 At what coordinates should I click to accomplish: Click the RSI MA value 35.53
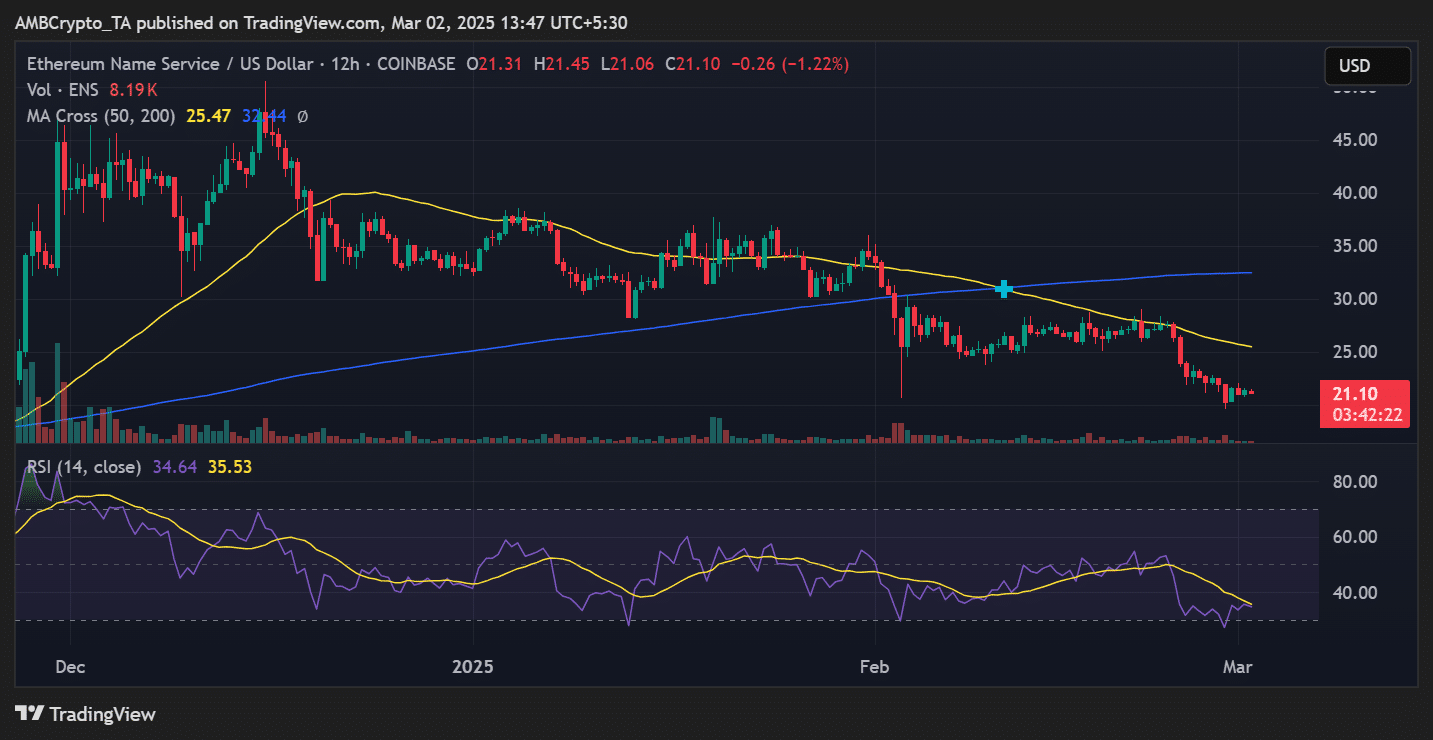pyautogui.click(x=230, y=466)
